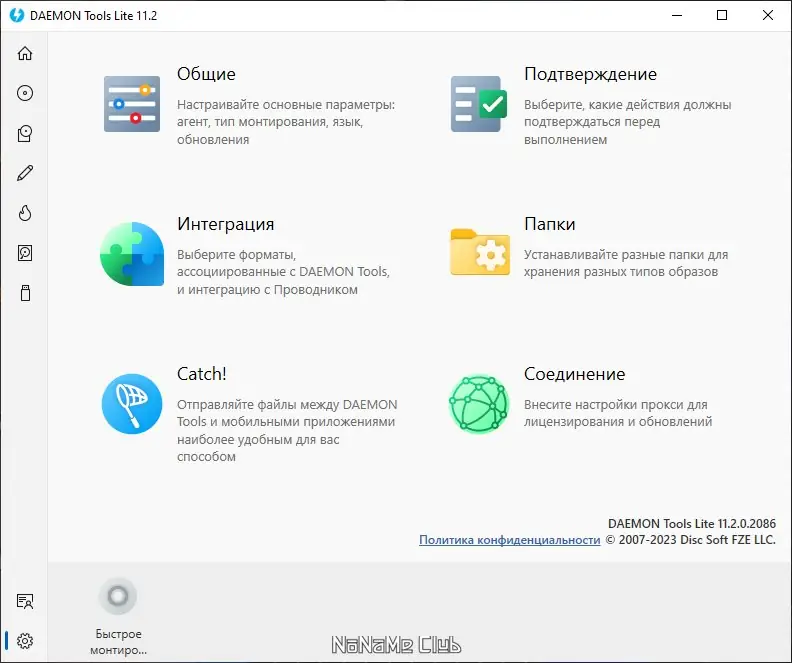Click the Быстрое монтиро... label
This screenshot has width=792, height=663.
tap(119, 642)
